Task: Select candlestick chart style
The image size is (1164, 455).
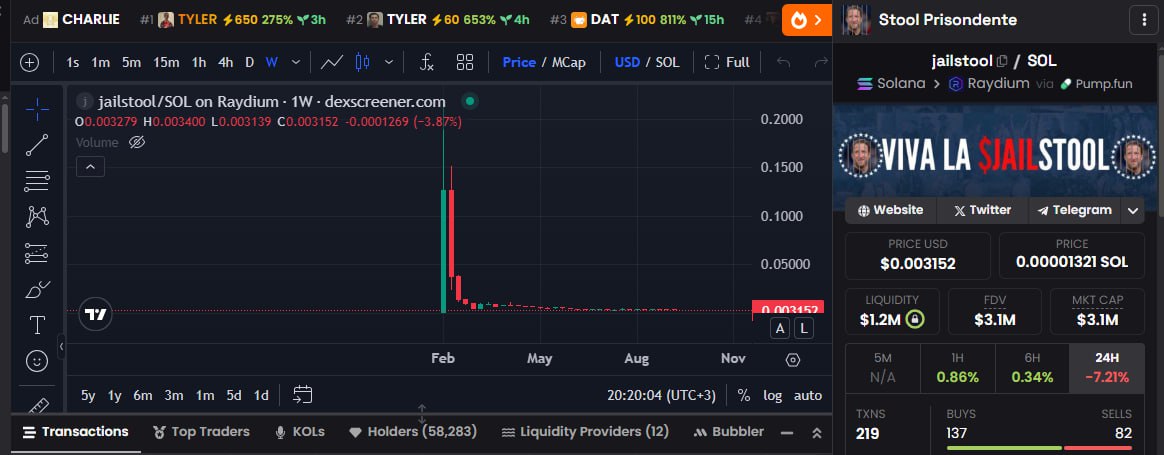Action: [362, 62]
